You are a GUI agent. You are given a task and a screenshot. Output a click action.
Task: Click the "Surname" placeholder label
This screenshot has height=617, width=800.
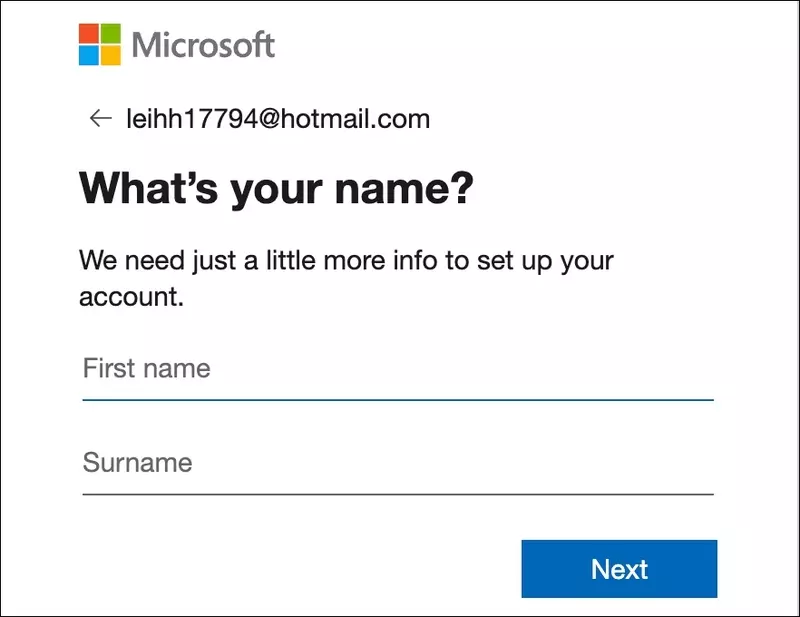(x=137, y=462)
